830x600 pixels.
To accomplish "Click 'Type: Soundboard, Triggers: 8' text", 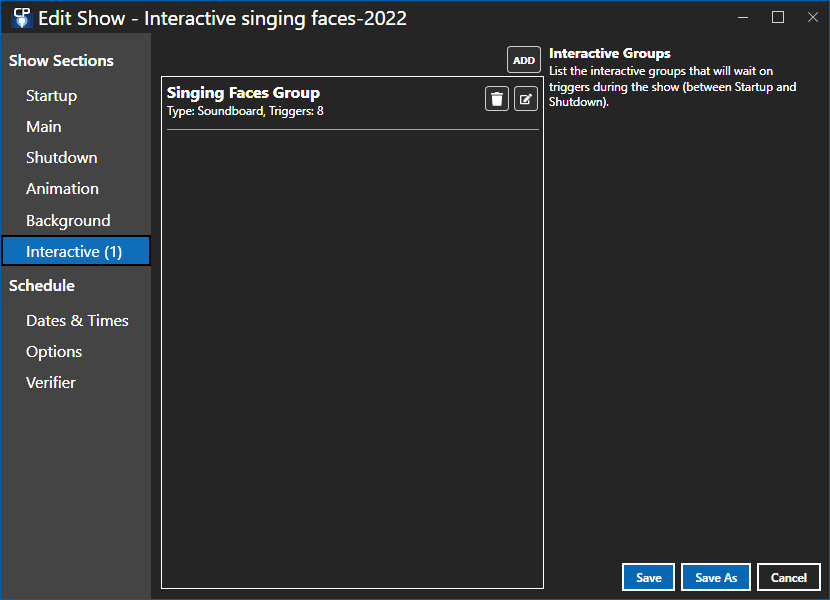I will click(x=245, y=111).
